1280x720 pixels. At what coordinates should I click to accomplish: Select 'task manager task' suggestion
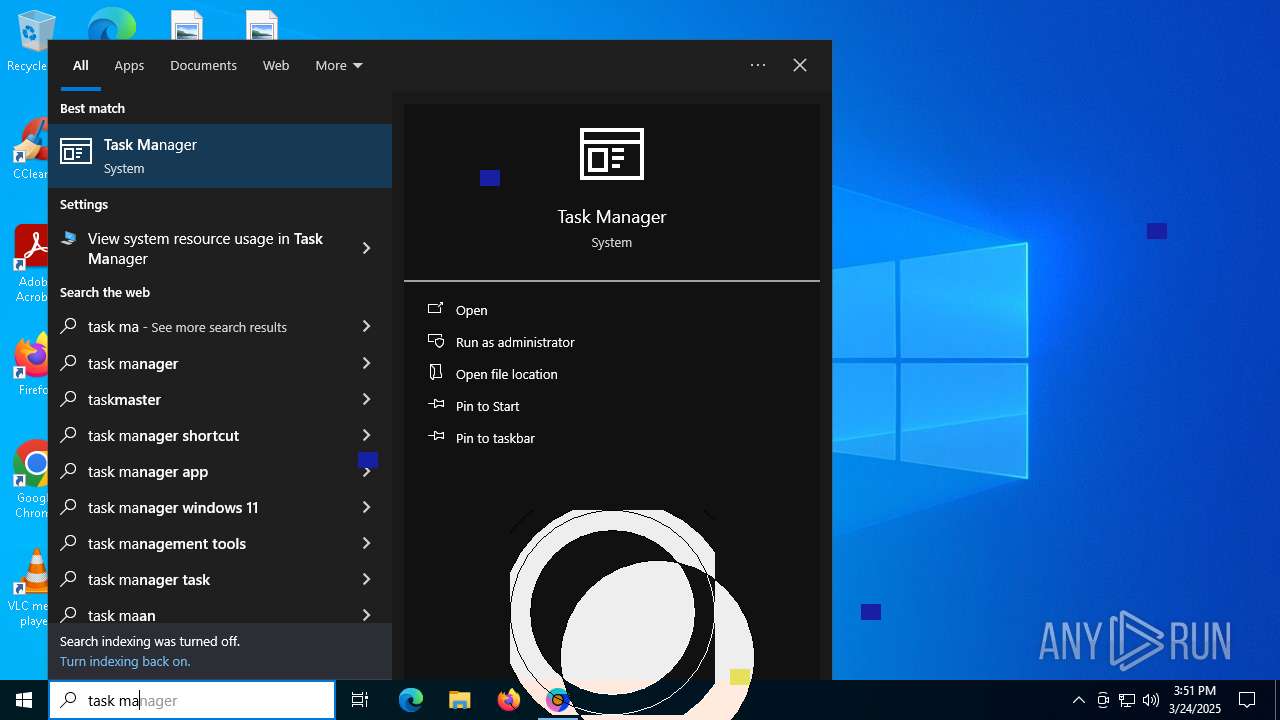tap(196, 579)
